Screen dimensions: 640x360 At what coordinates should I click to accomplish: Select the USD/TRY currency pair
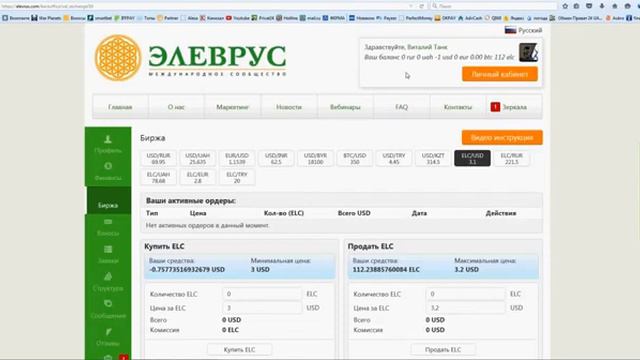(x=393, y=158)
